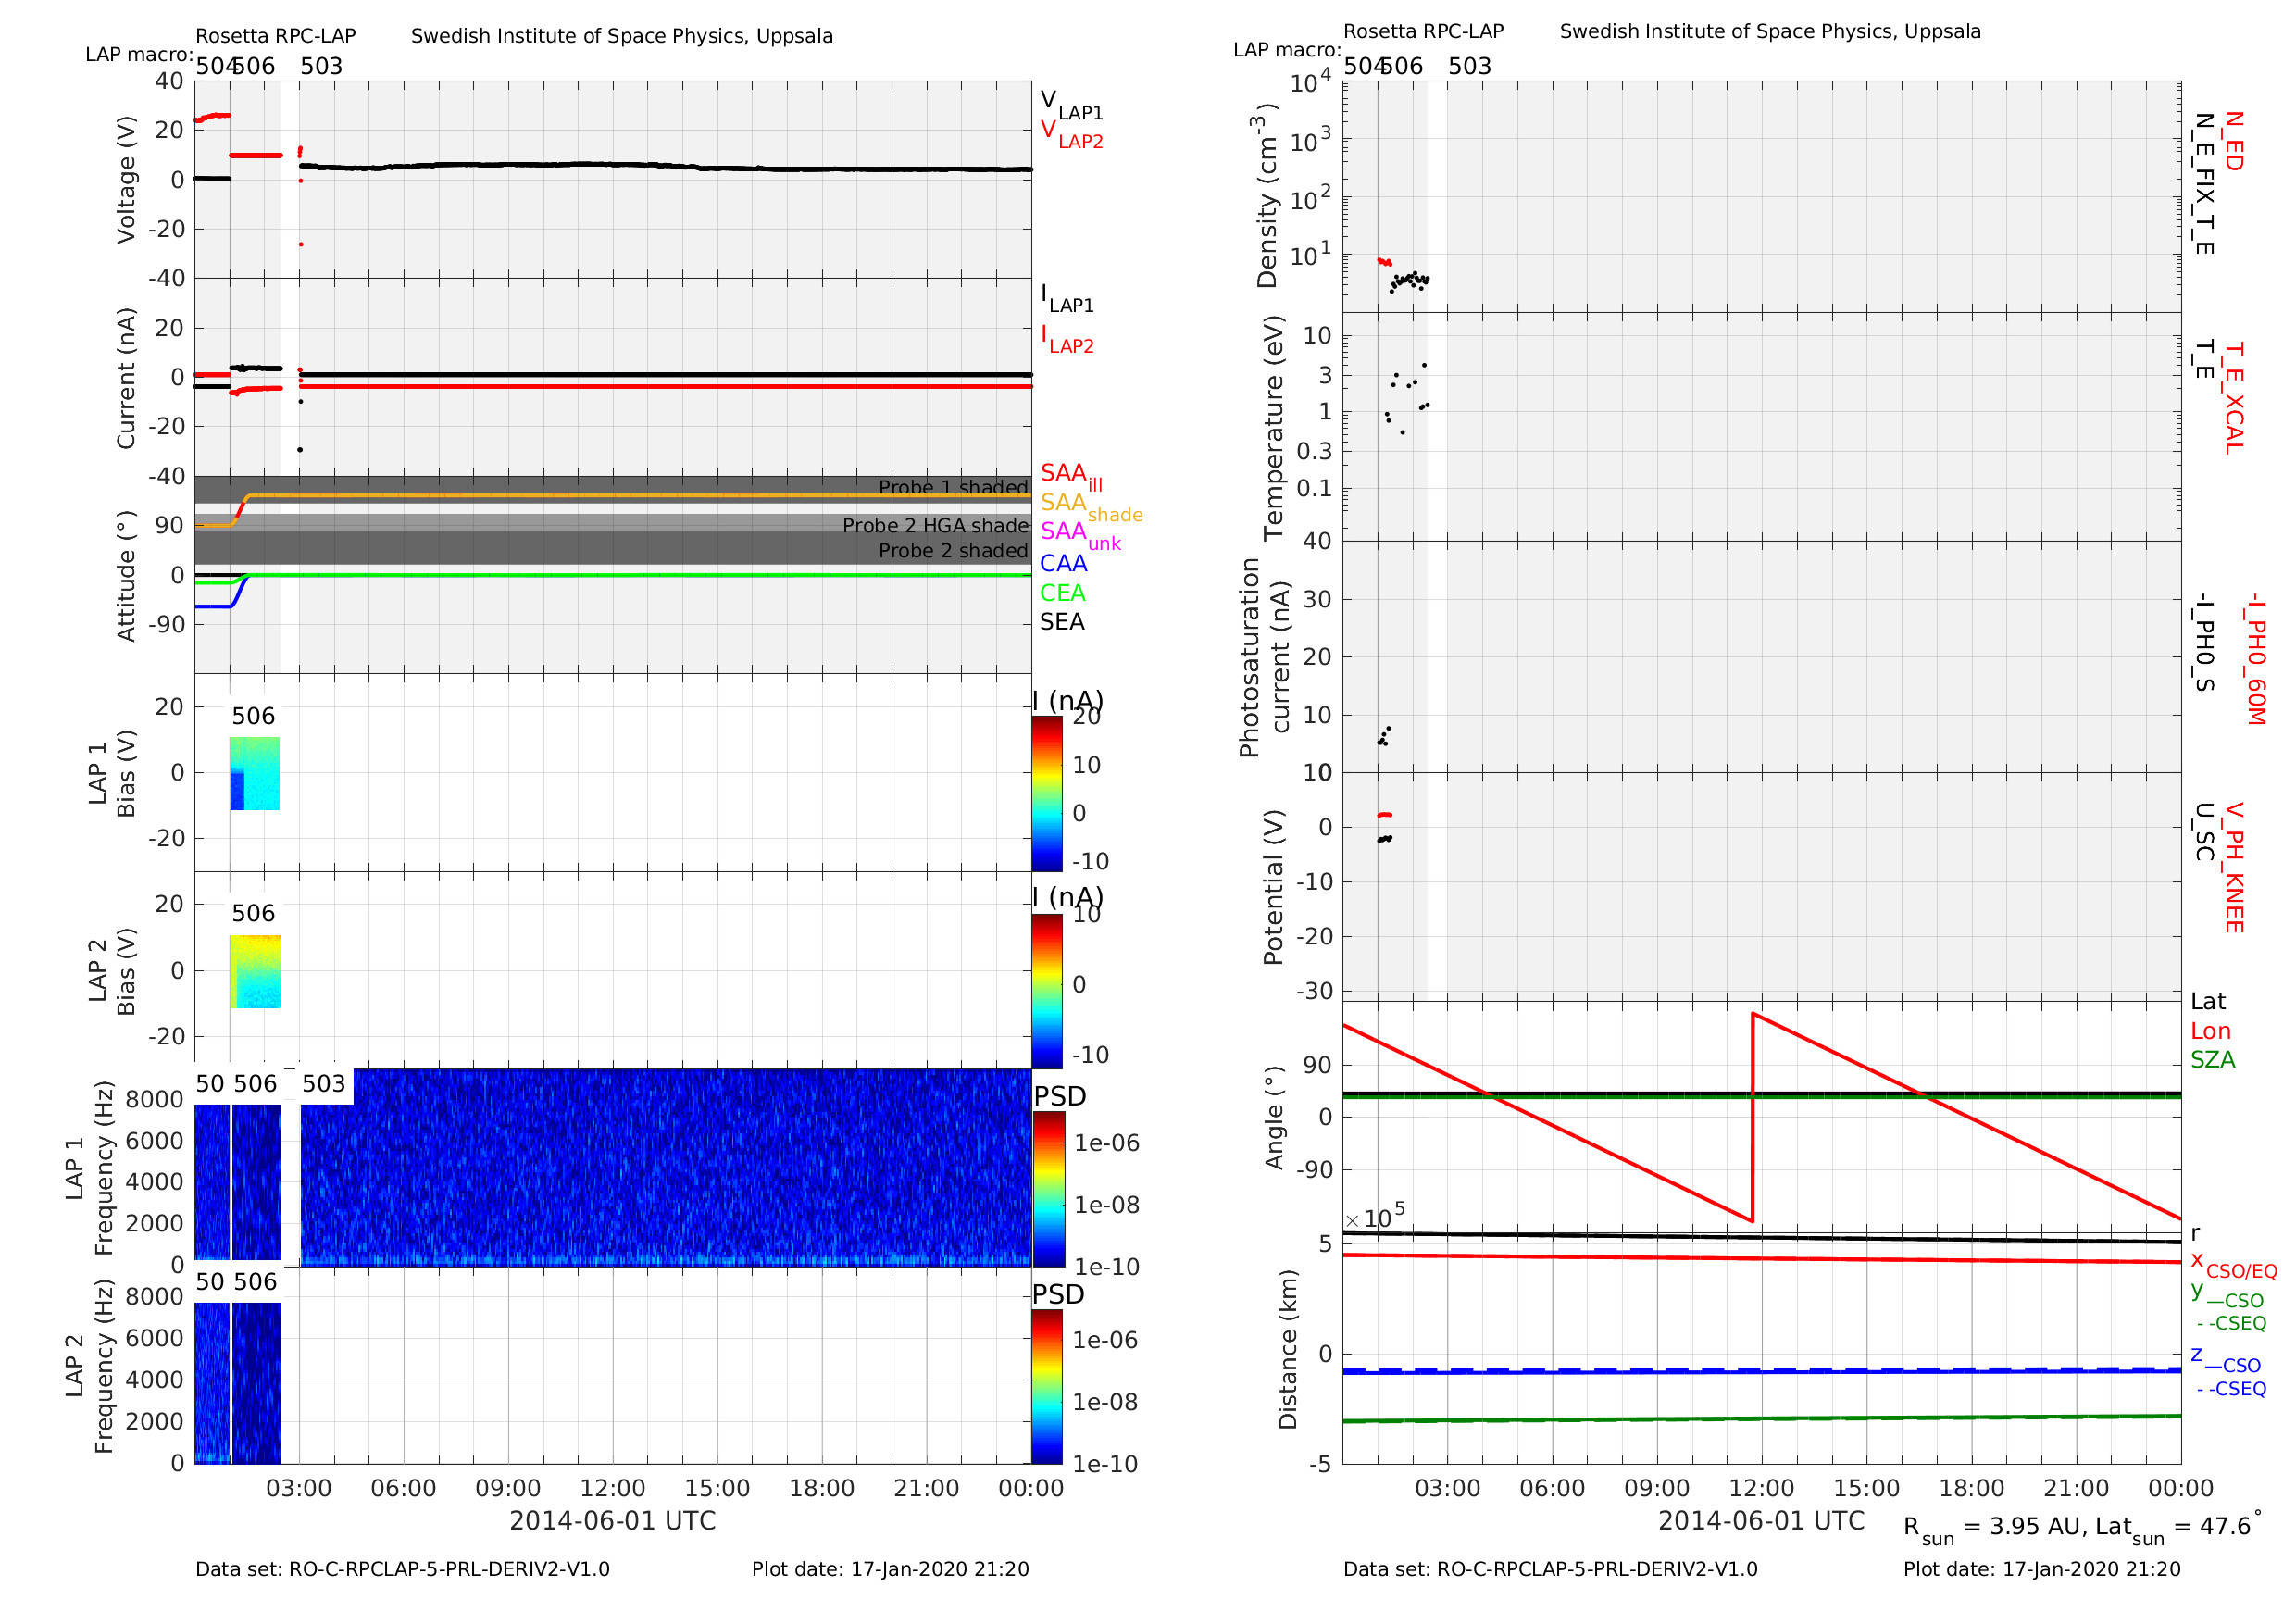The width and height of the screenshot is (2296, 1624).
Task: Click the LAP 1 PSD colorbar
Action: point(1048,1189)
